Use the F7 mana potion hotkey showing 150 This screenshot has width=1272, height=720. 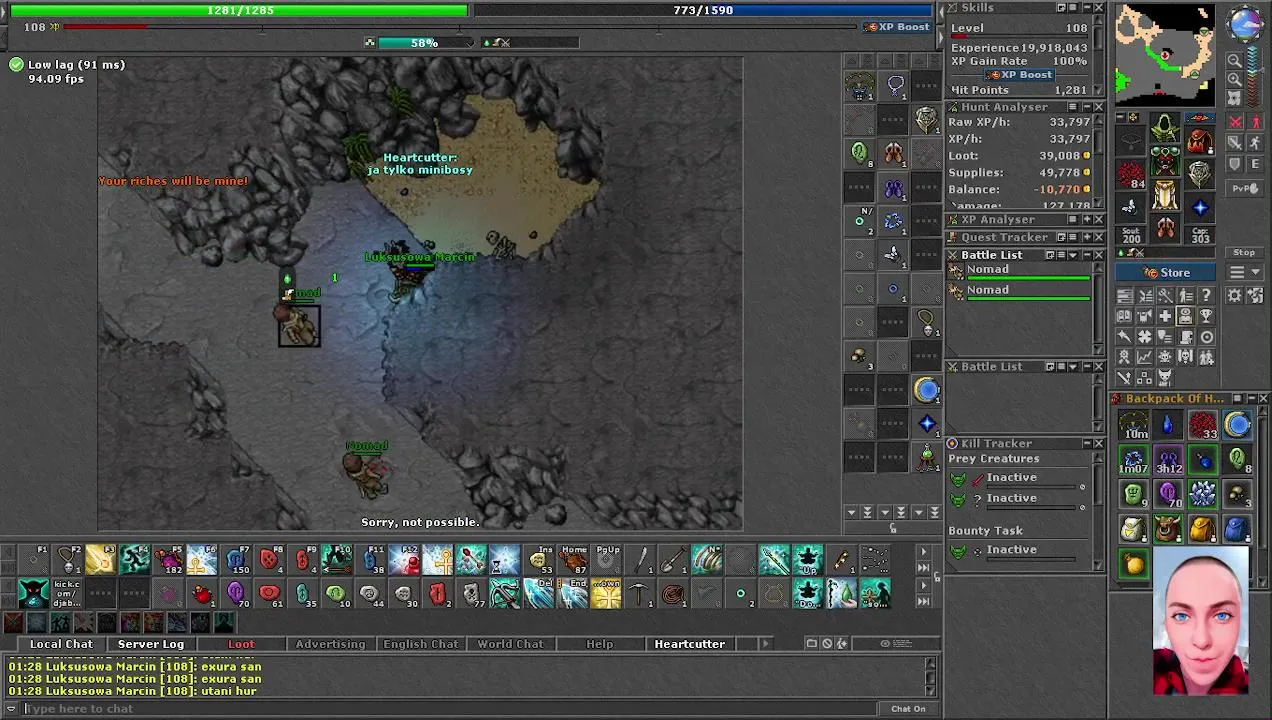236,561
